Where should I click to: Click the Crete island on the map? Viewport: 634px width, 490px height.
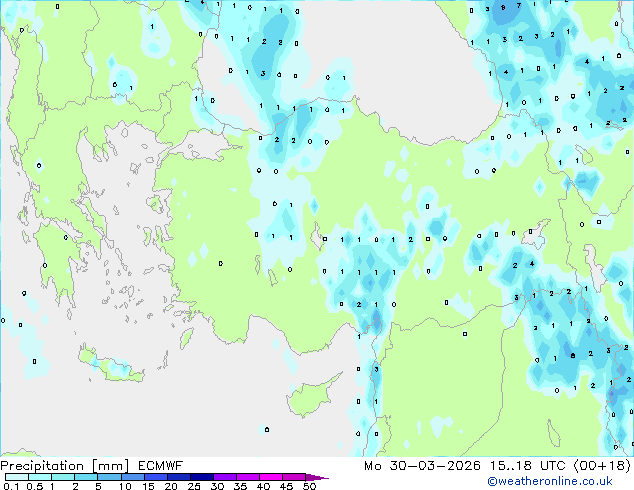(x=111, y=366)
